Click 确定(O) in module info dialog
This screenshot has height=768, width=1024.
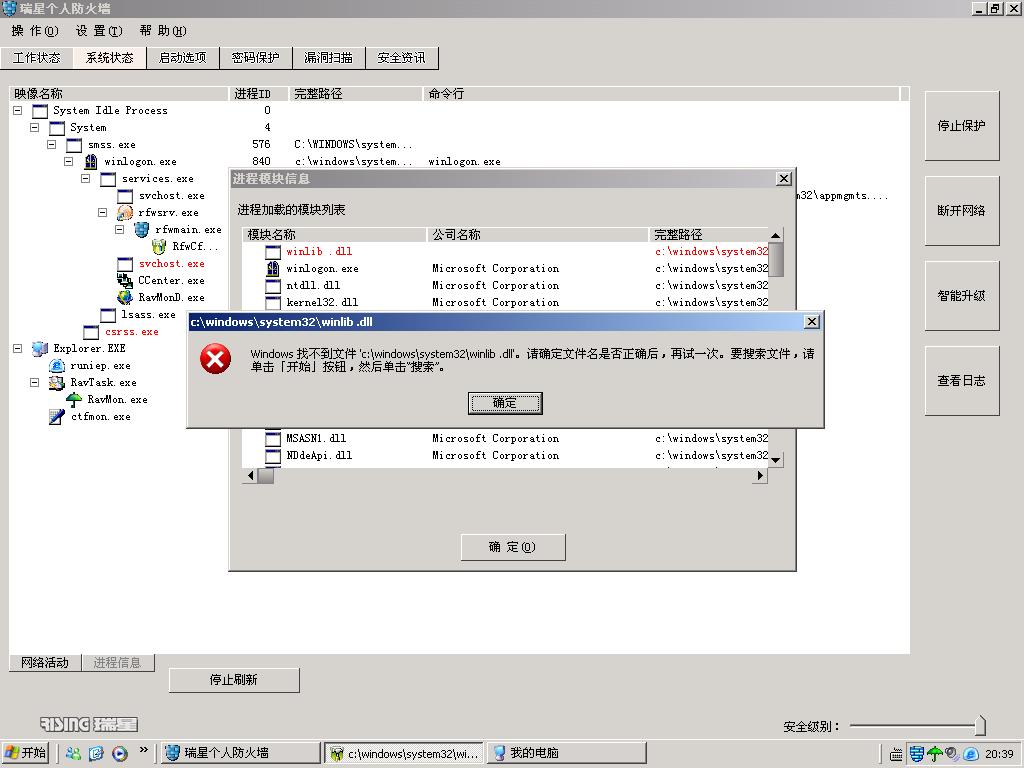click(x=513, y=547)
